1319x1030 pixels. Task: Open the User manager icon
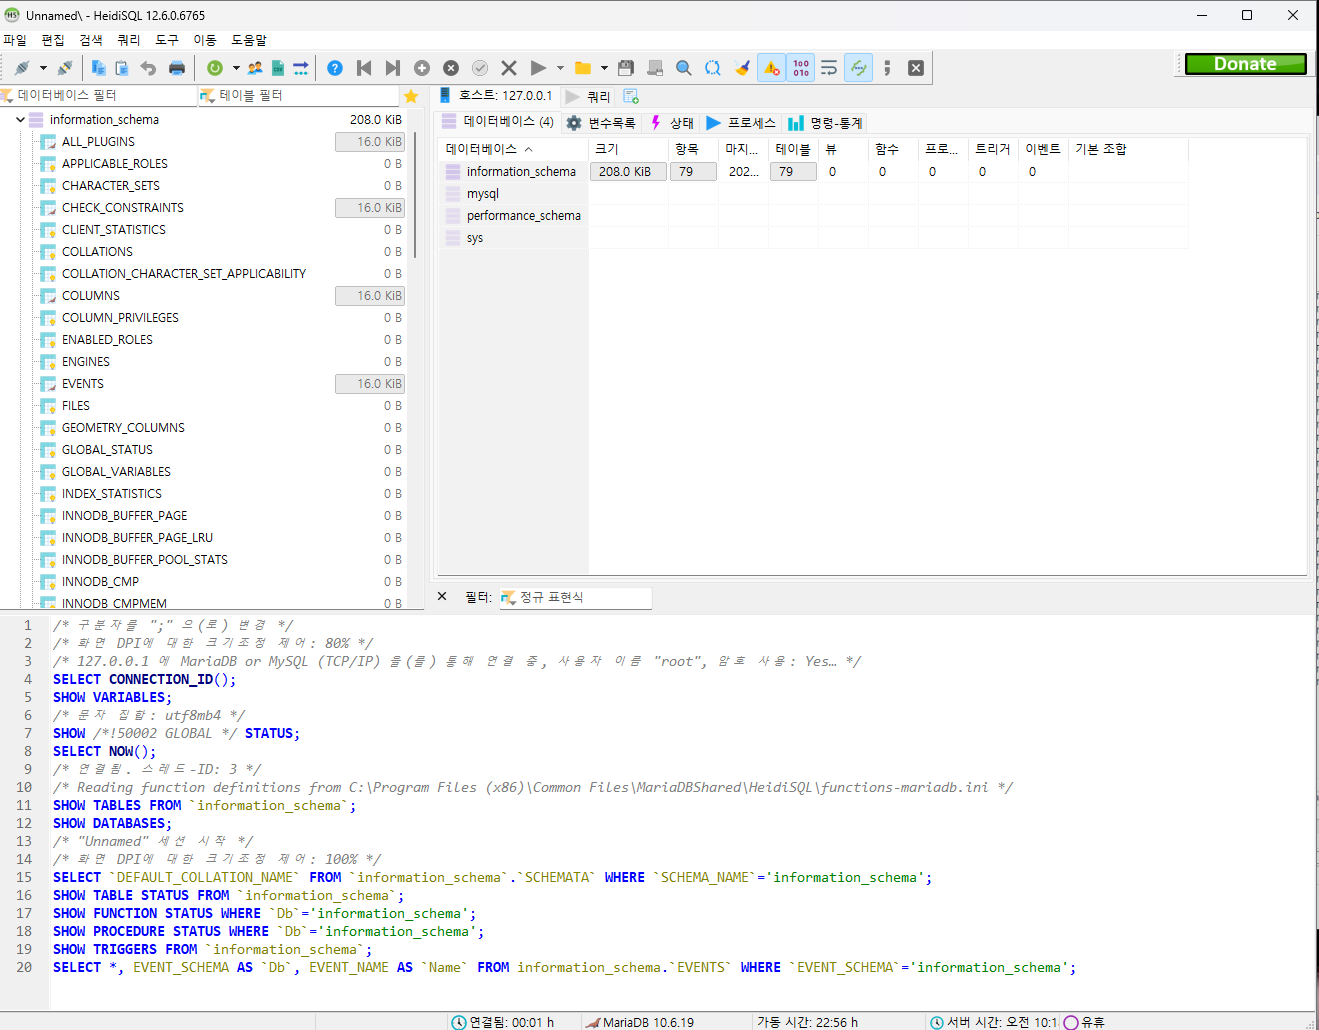pos(255,68)
